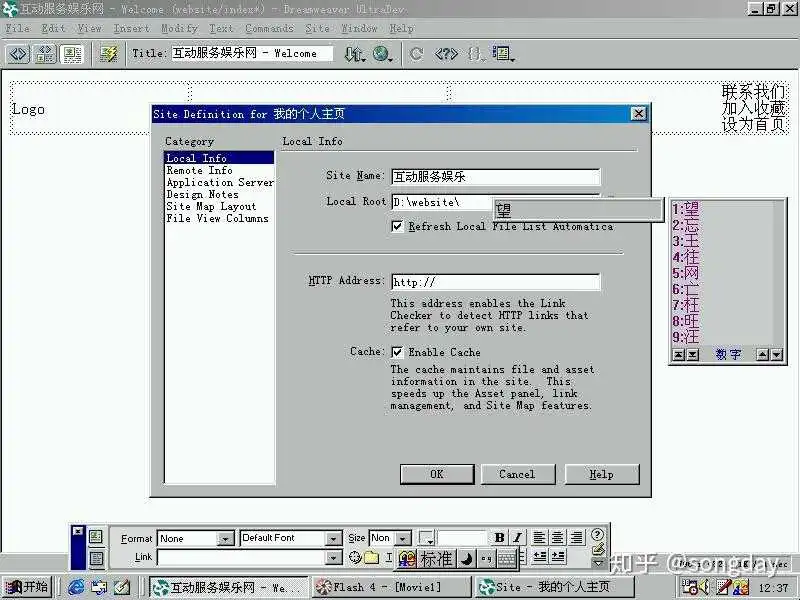
Task: Open the Reference <?> icon
Action: [445, 54]
